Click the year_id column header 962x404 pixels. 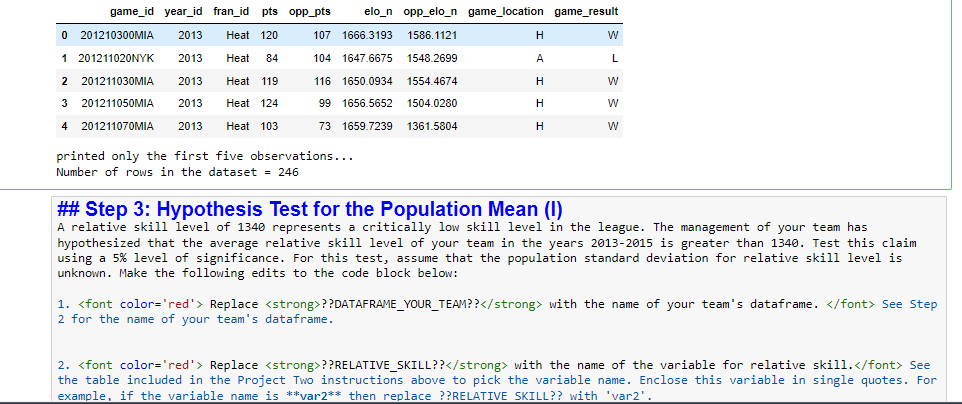[183, 12]
